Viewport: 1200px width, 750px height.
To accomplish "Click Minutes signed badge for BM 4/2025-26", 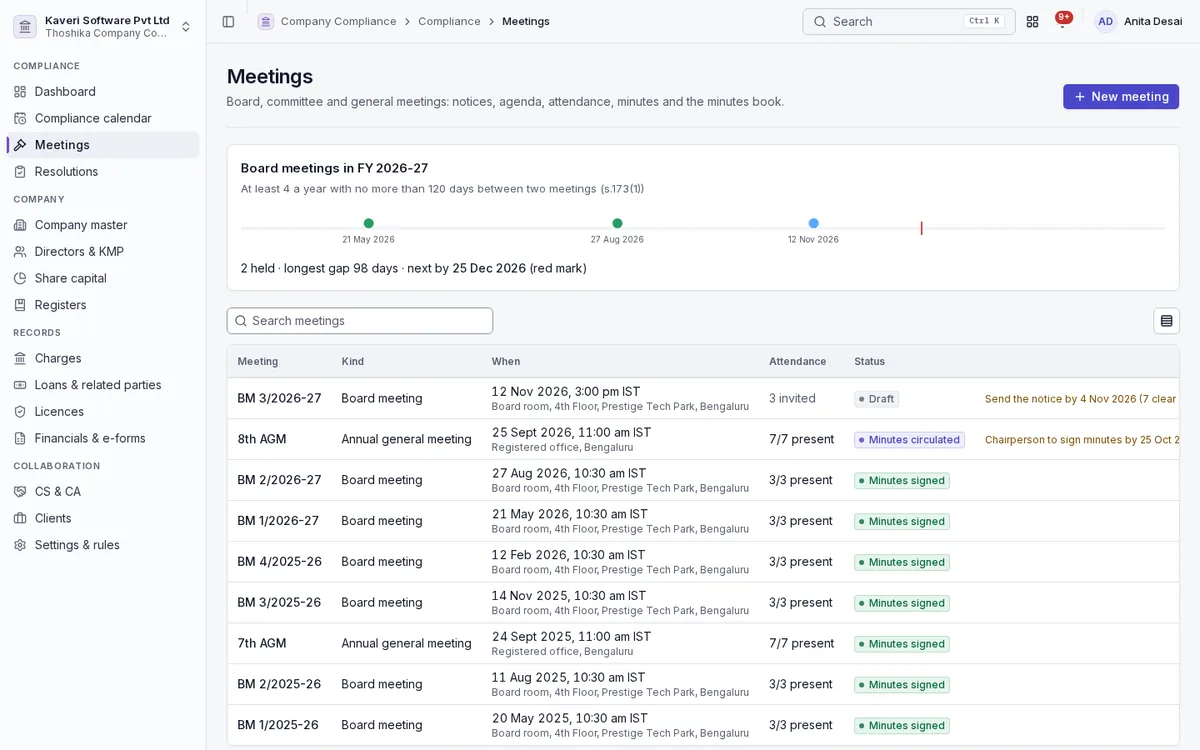I will (x=902, y=562).
